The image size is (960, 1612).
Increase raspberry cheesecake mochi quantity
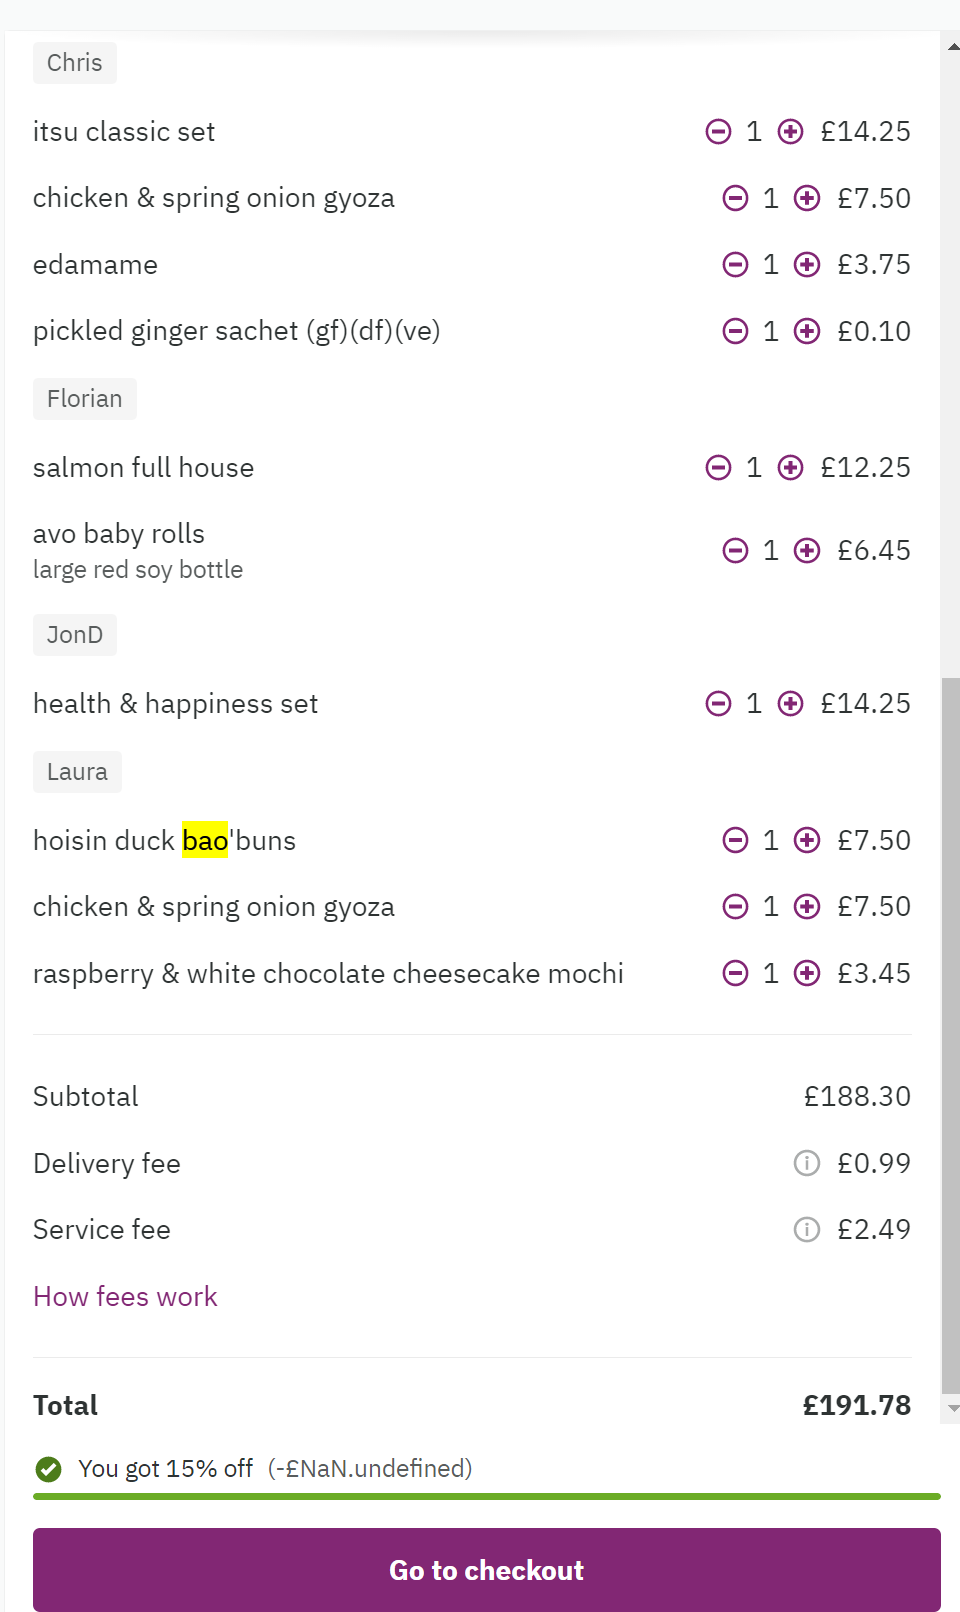(807, 973)
